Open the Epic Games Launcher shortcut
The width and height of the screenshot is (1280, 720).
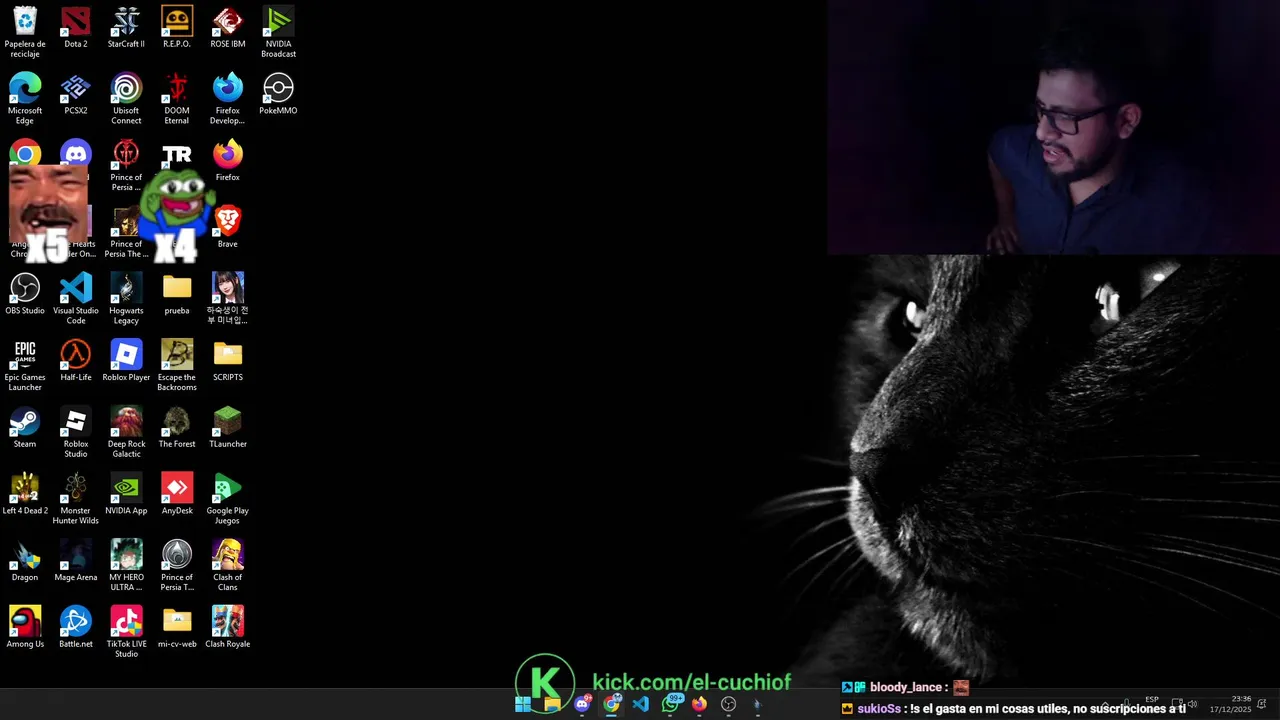tap(25, 366)
